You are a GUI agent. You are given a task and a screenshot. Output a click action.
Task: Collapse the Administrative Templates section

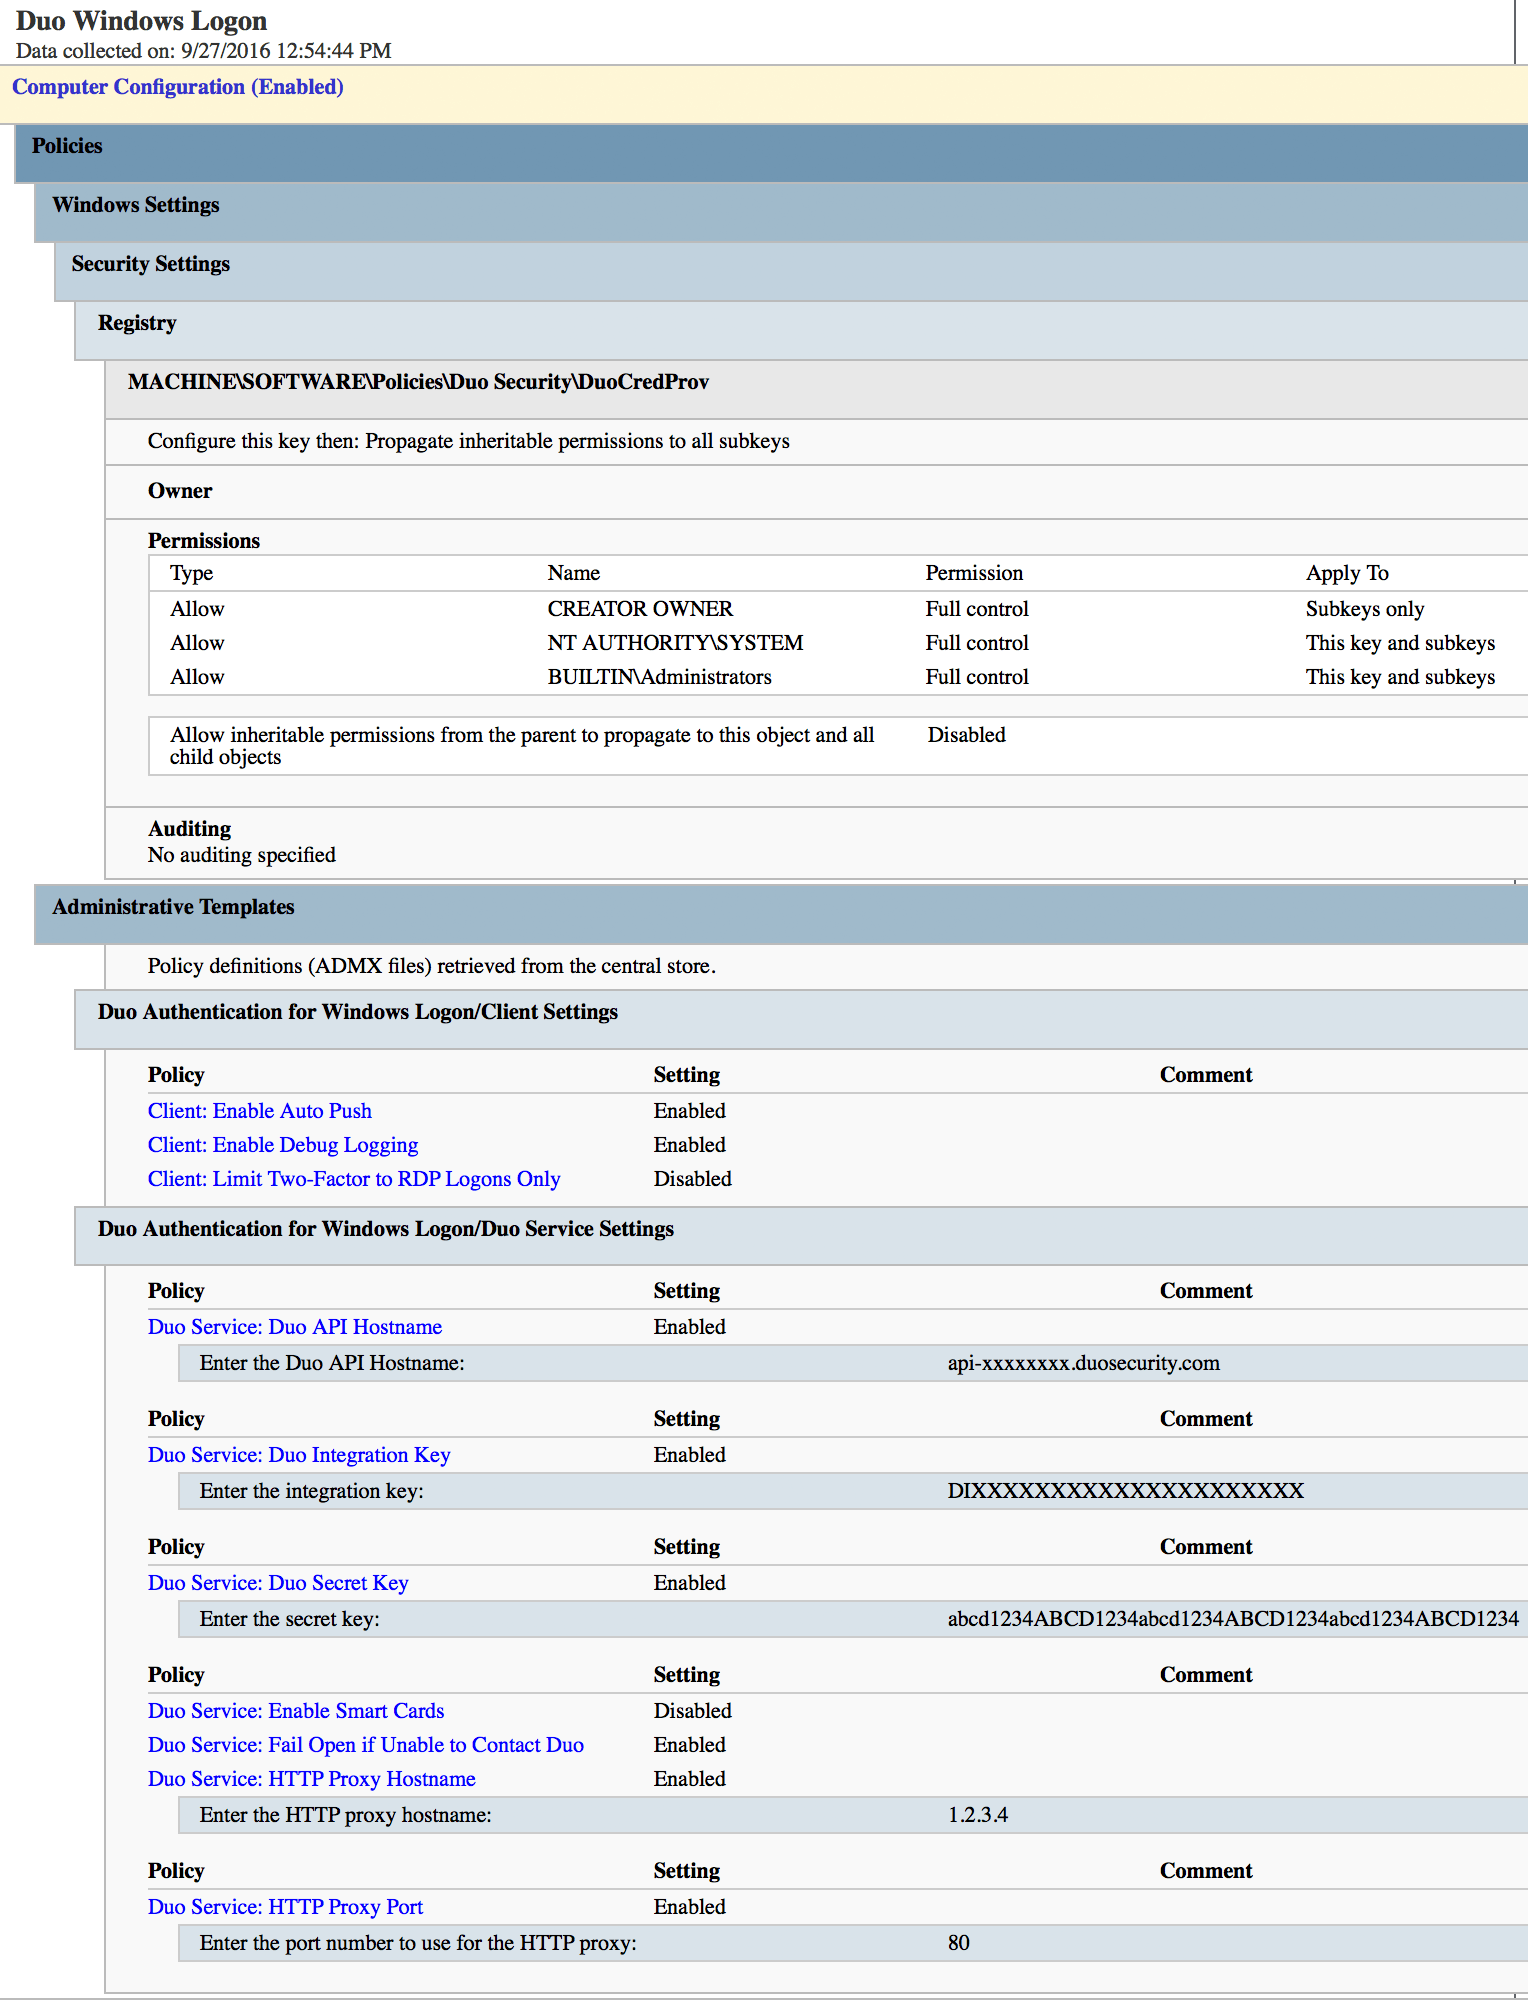coord(173,907)
